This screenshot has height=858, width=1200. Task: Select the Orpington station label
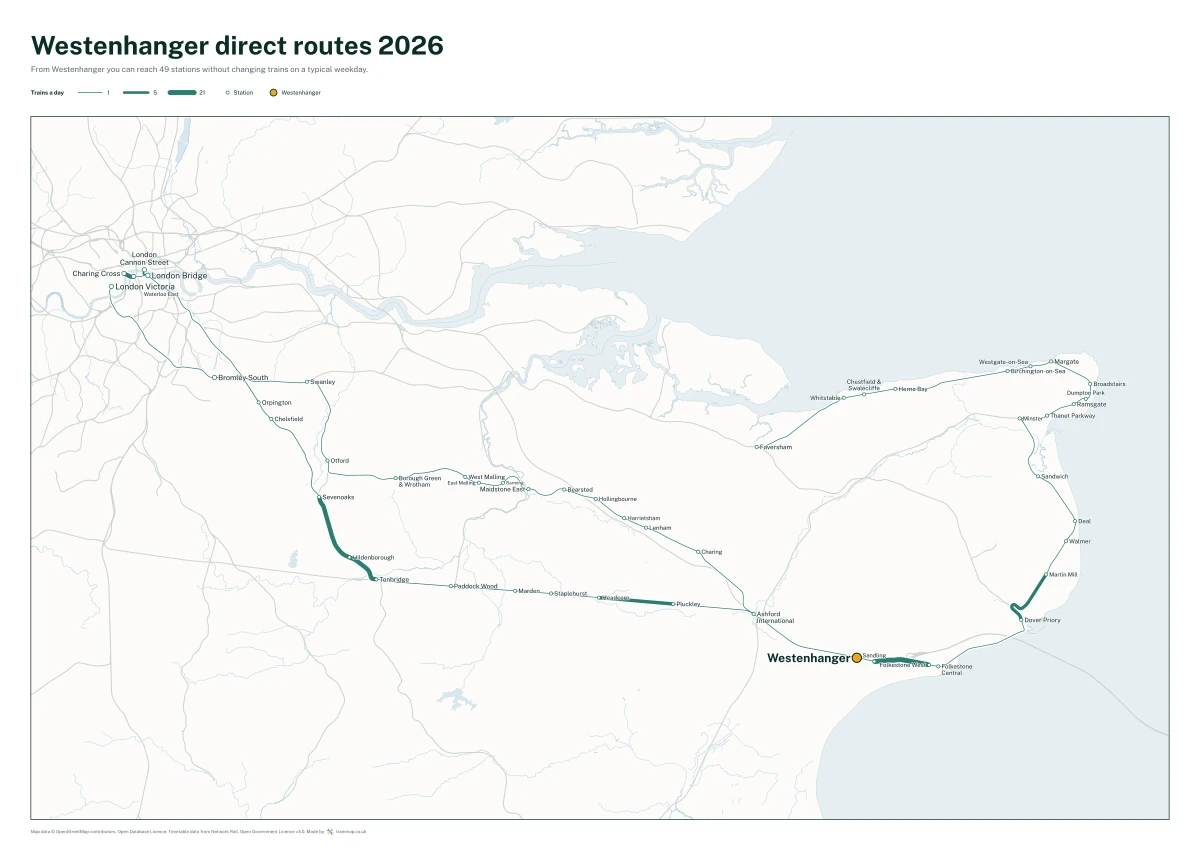[277, 402]
